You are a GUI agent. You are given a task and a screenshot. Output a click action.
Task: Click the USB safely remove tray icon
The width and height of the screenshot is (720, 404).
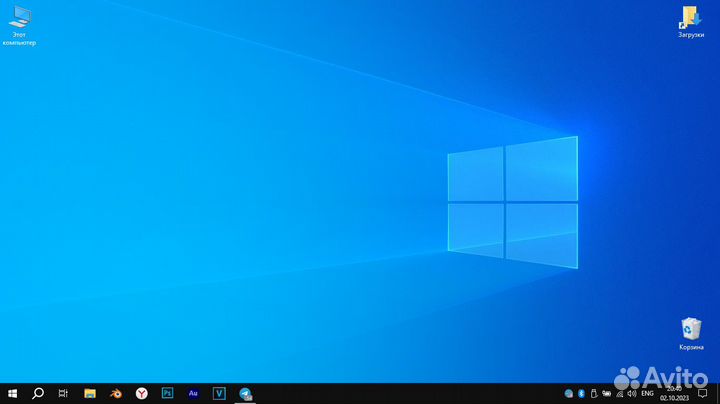[593, 394]
